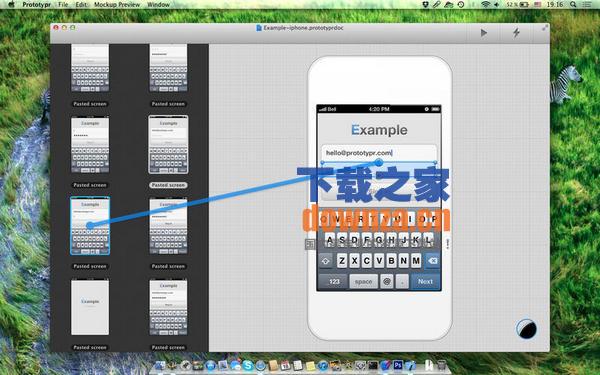Screen dimensions: 600x375
Task: Open Notification Center from the menu bar
Action: point(586,5)
